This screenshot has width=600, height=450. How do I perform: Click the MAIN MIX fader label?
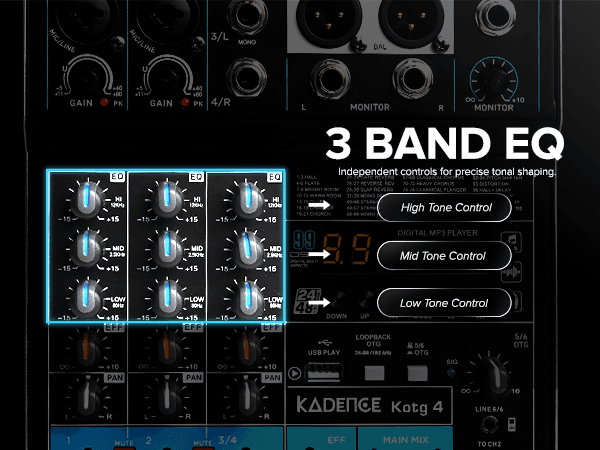click(x=406, y=440)
